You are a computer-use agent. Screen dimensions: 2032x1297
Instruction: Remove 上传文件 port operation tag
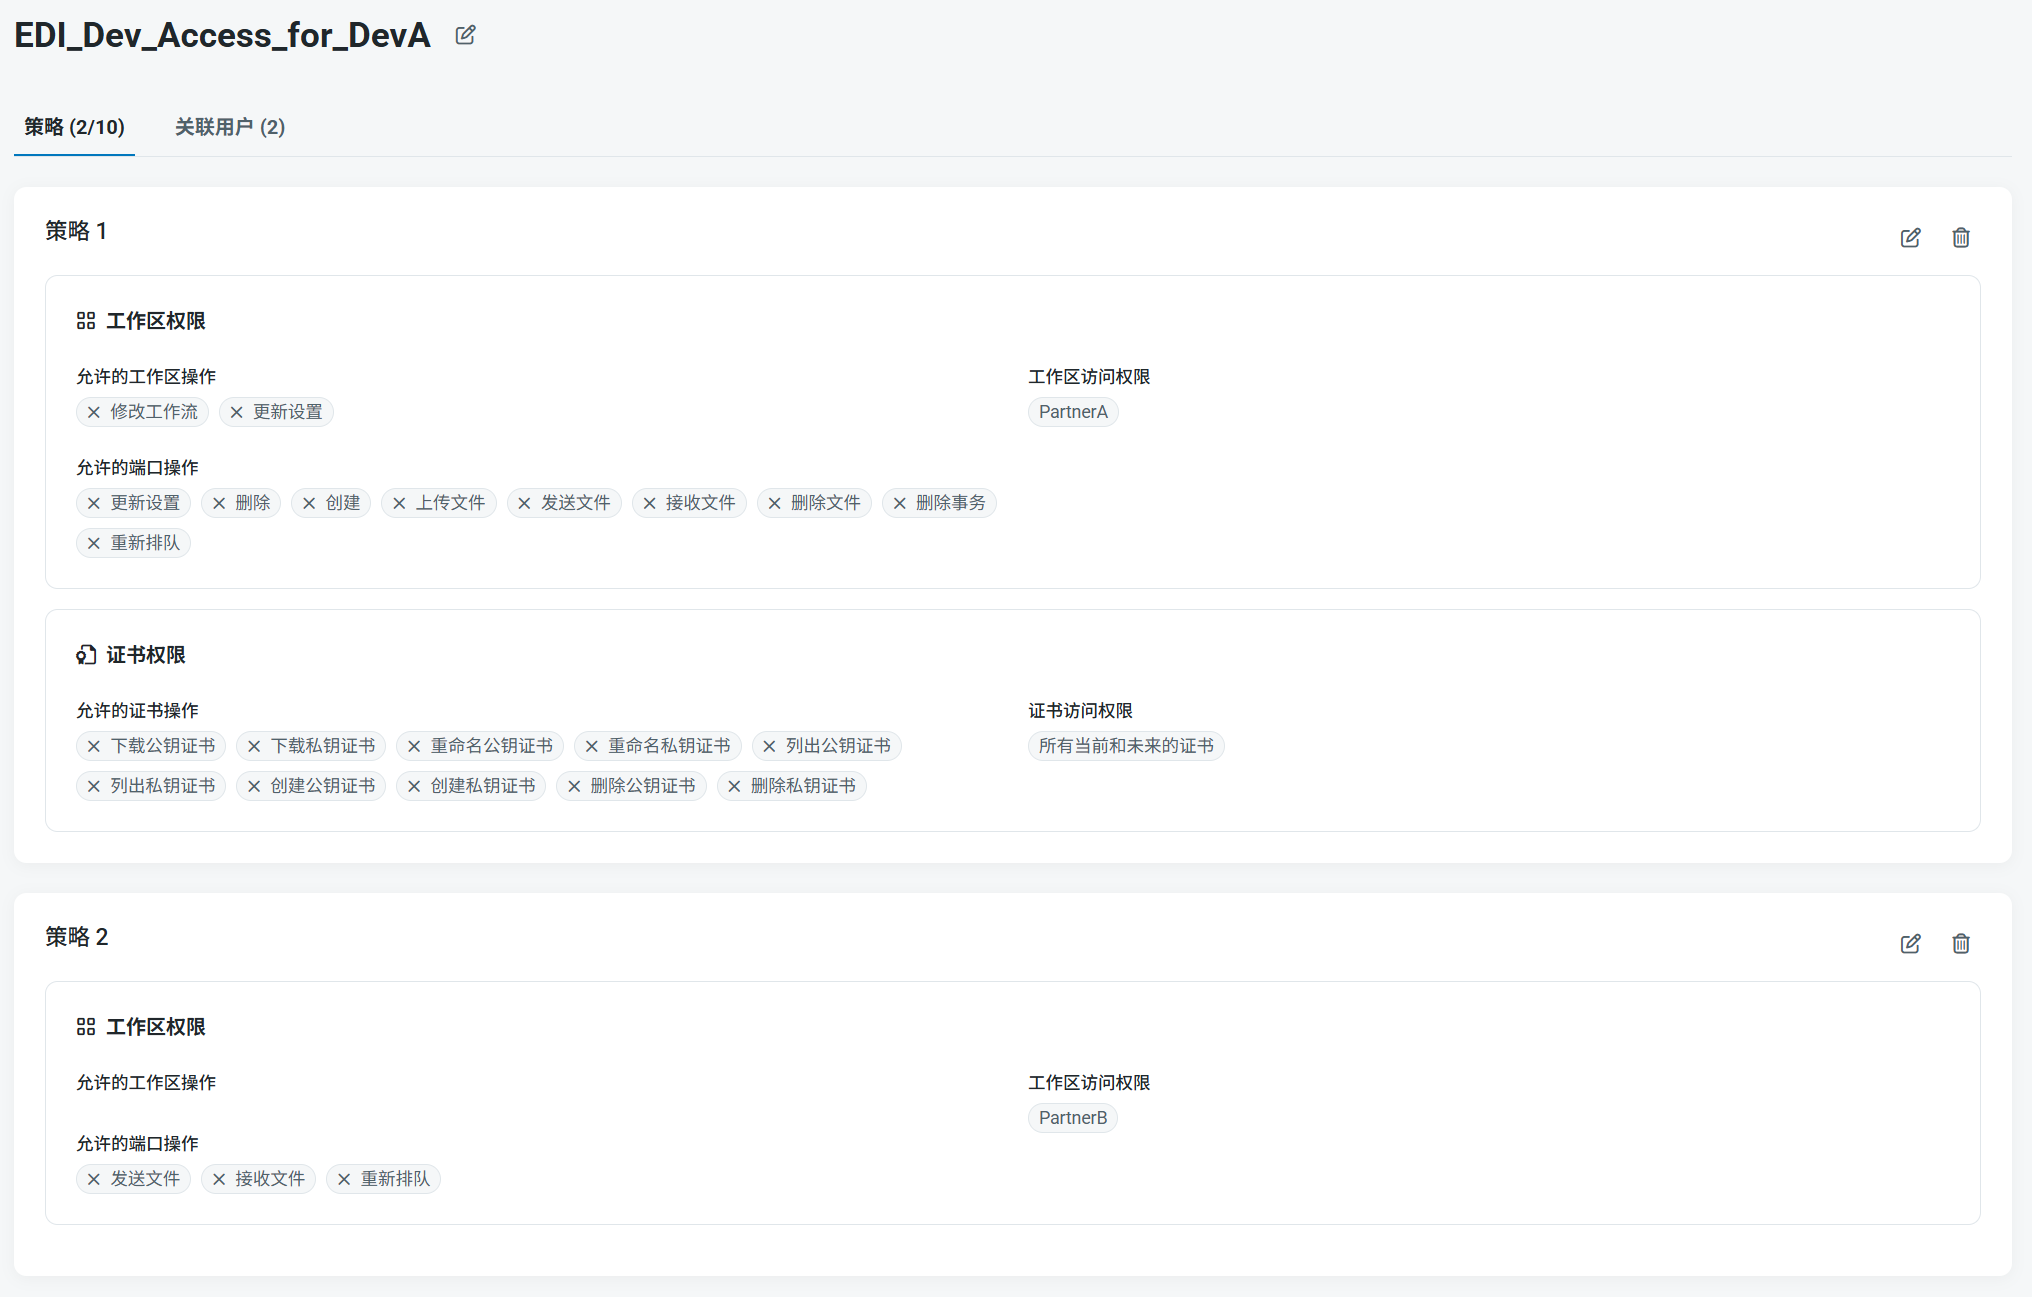(x=399, y=503)
